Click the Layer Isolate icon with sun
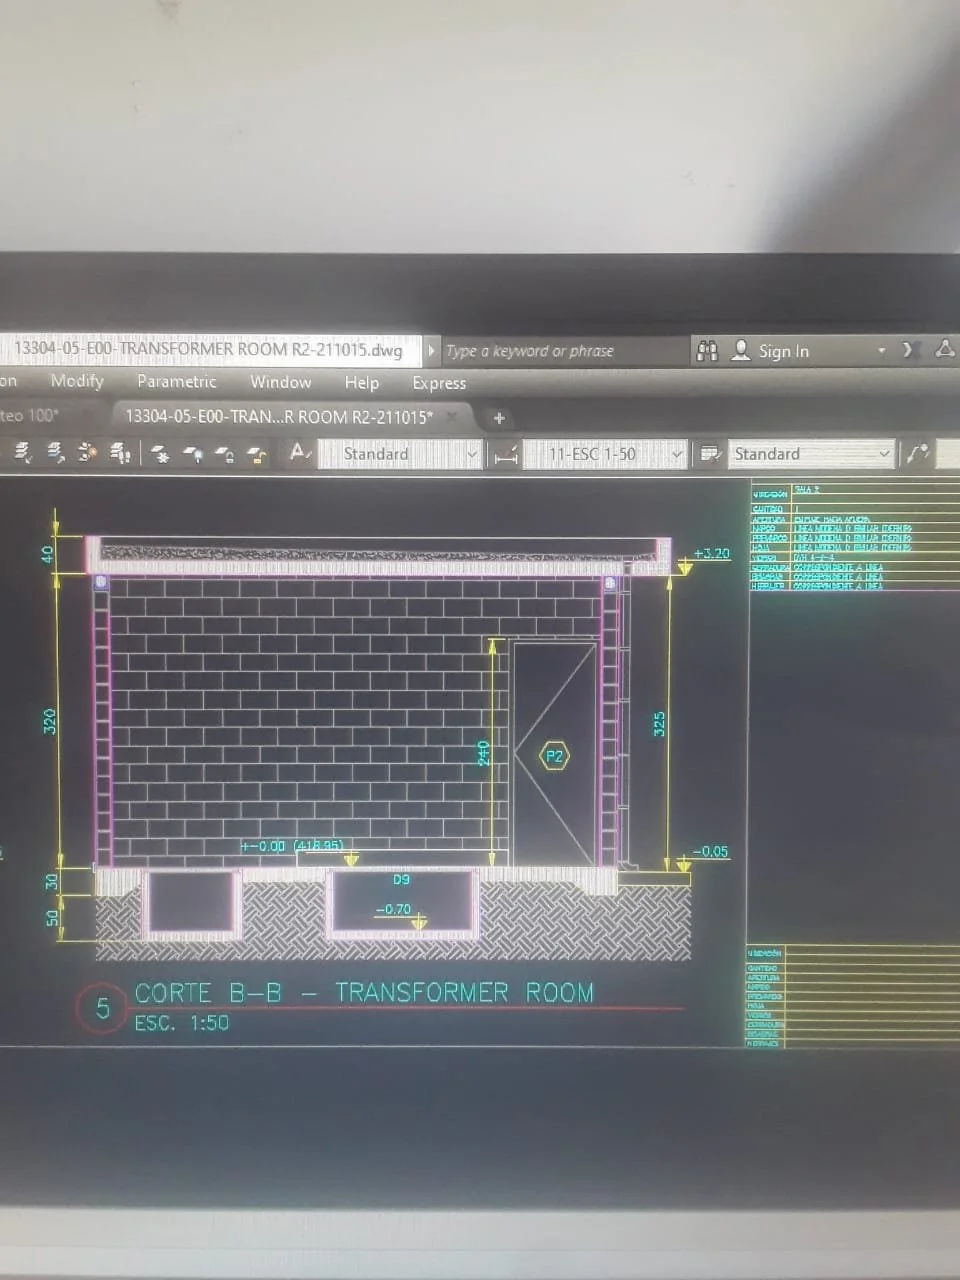 [x=87, y=453]
